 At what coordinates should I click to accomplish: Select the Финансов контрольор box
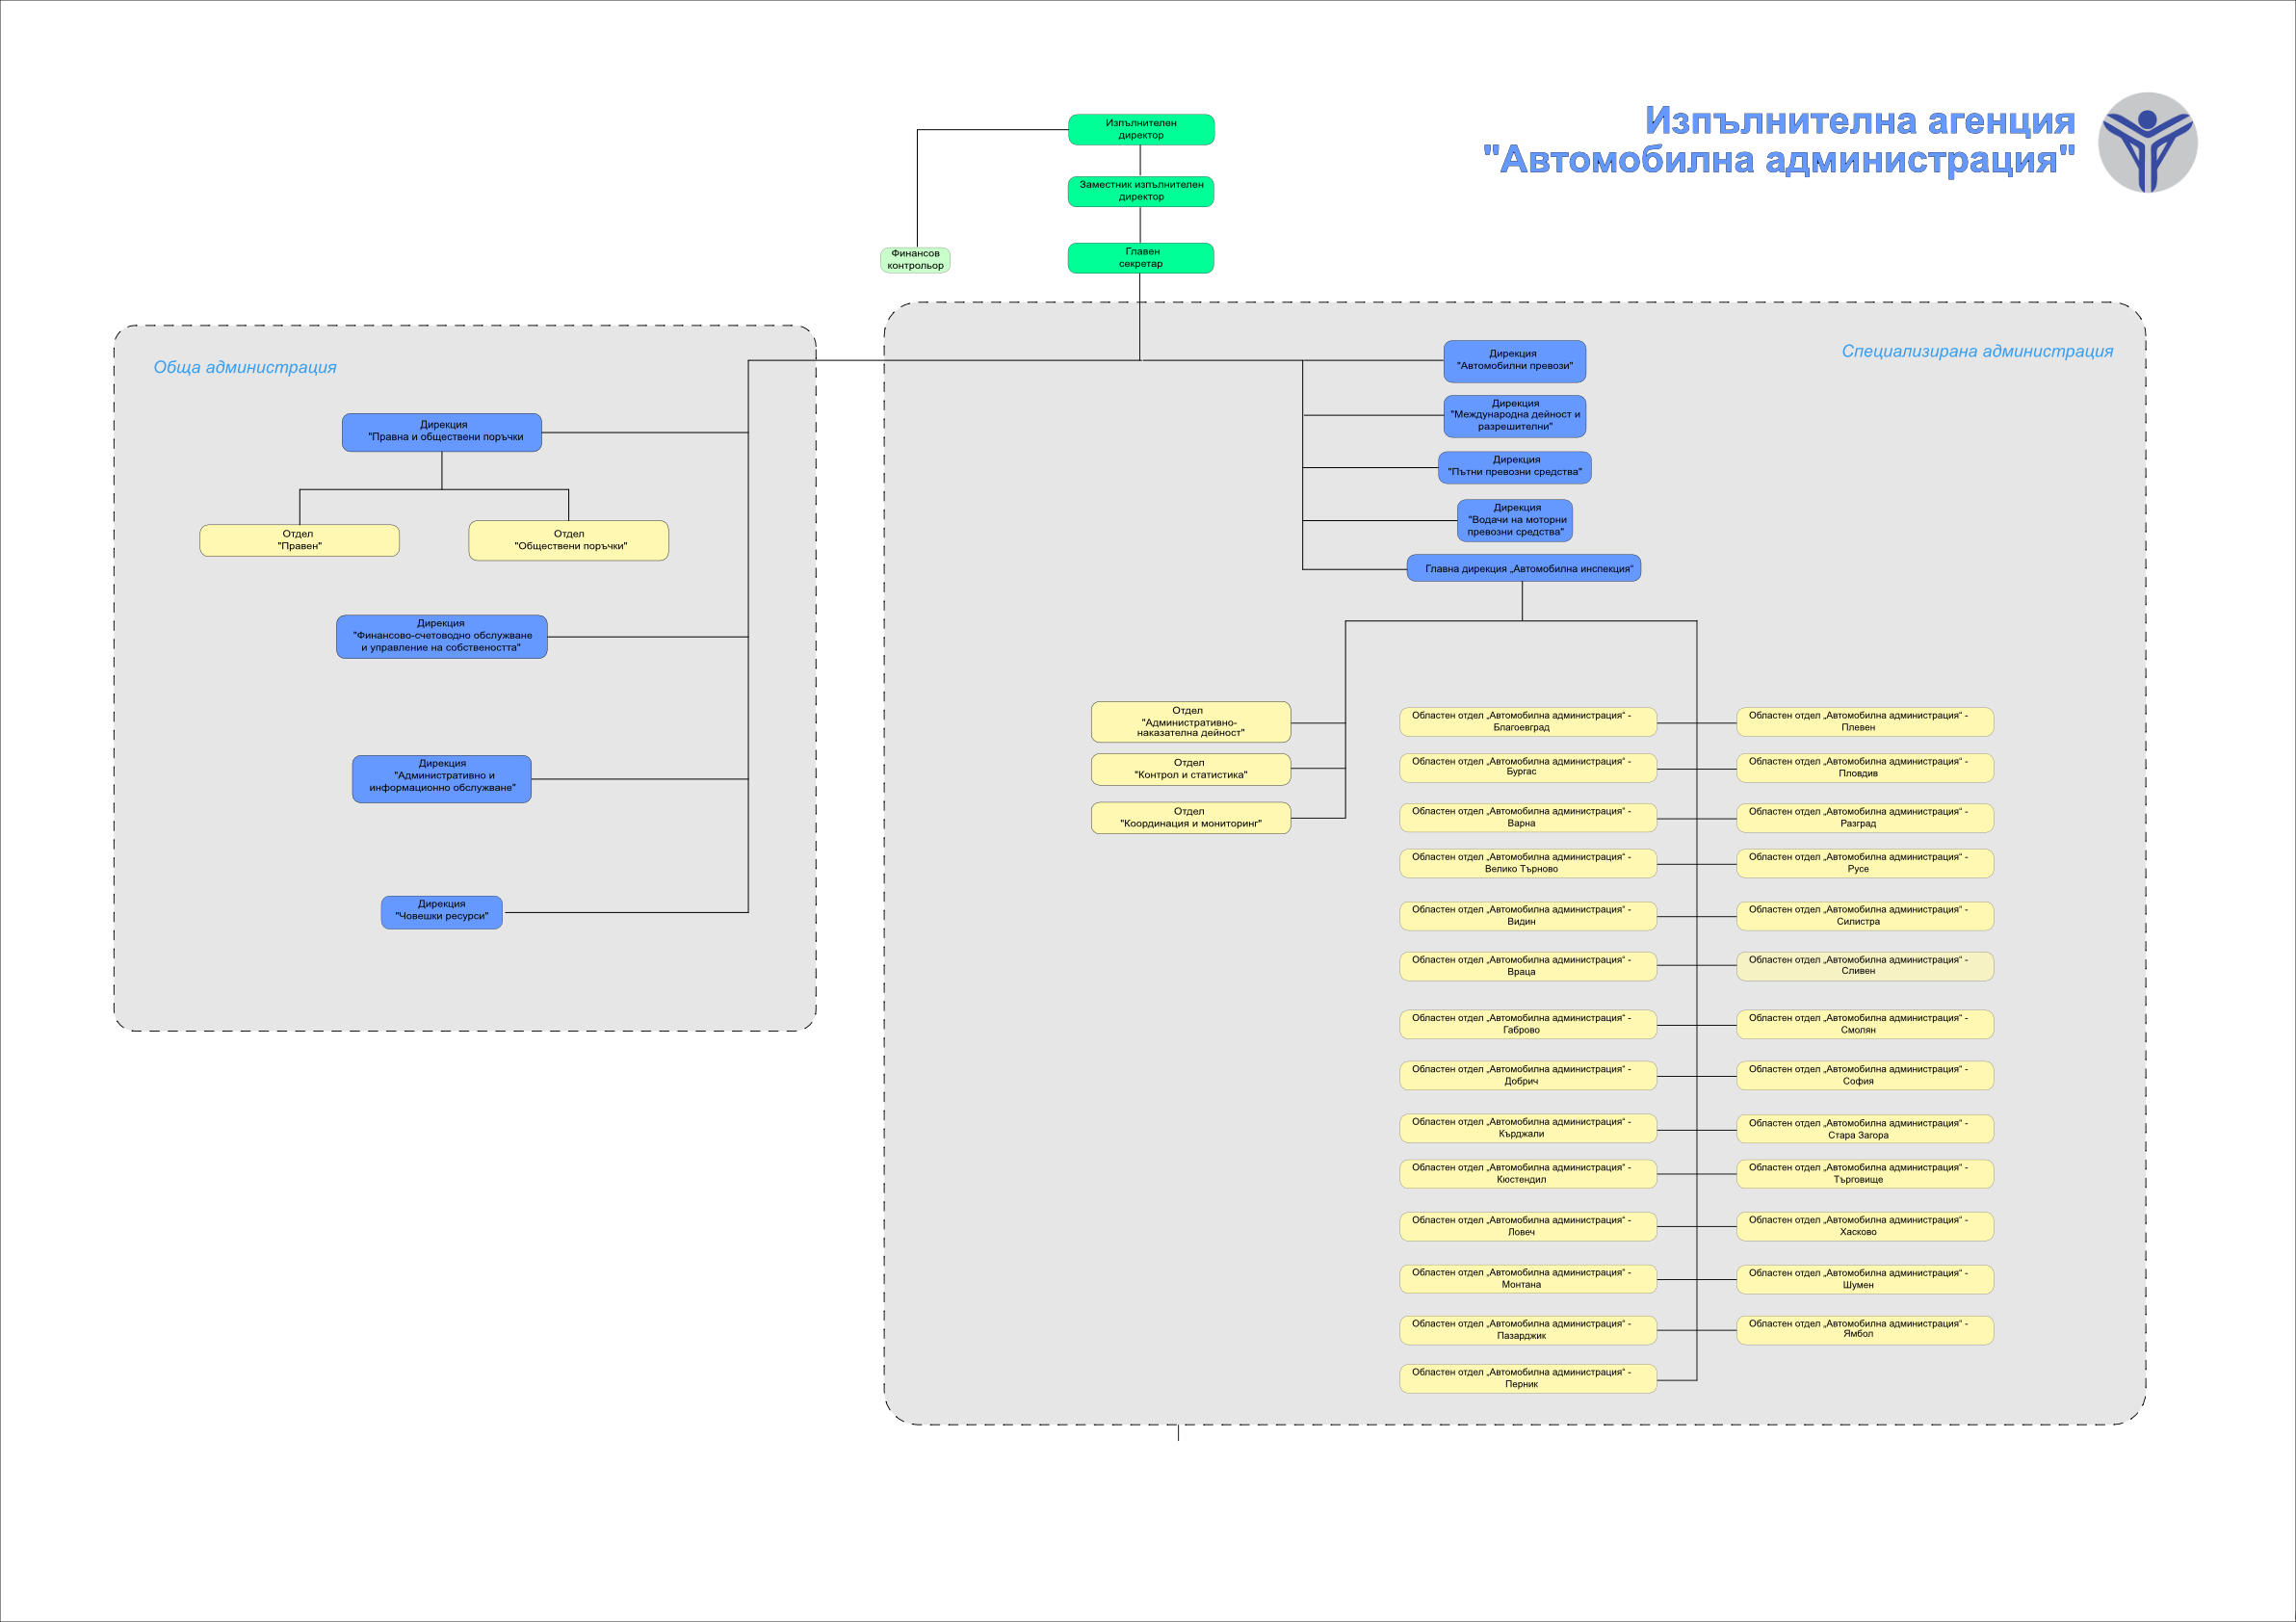coord(915,260)
